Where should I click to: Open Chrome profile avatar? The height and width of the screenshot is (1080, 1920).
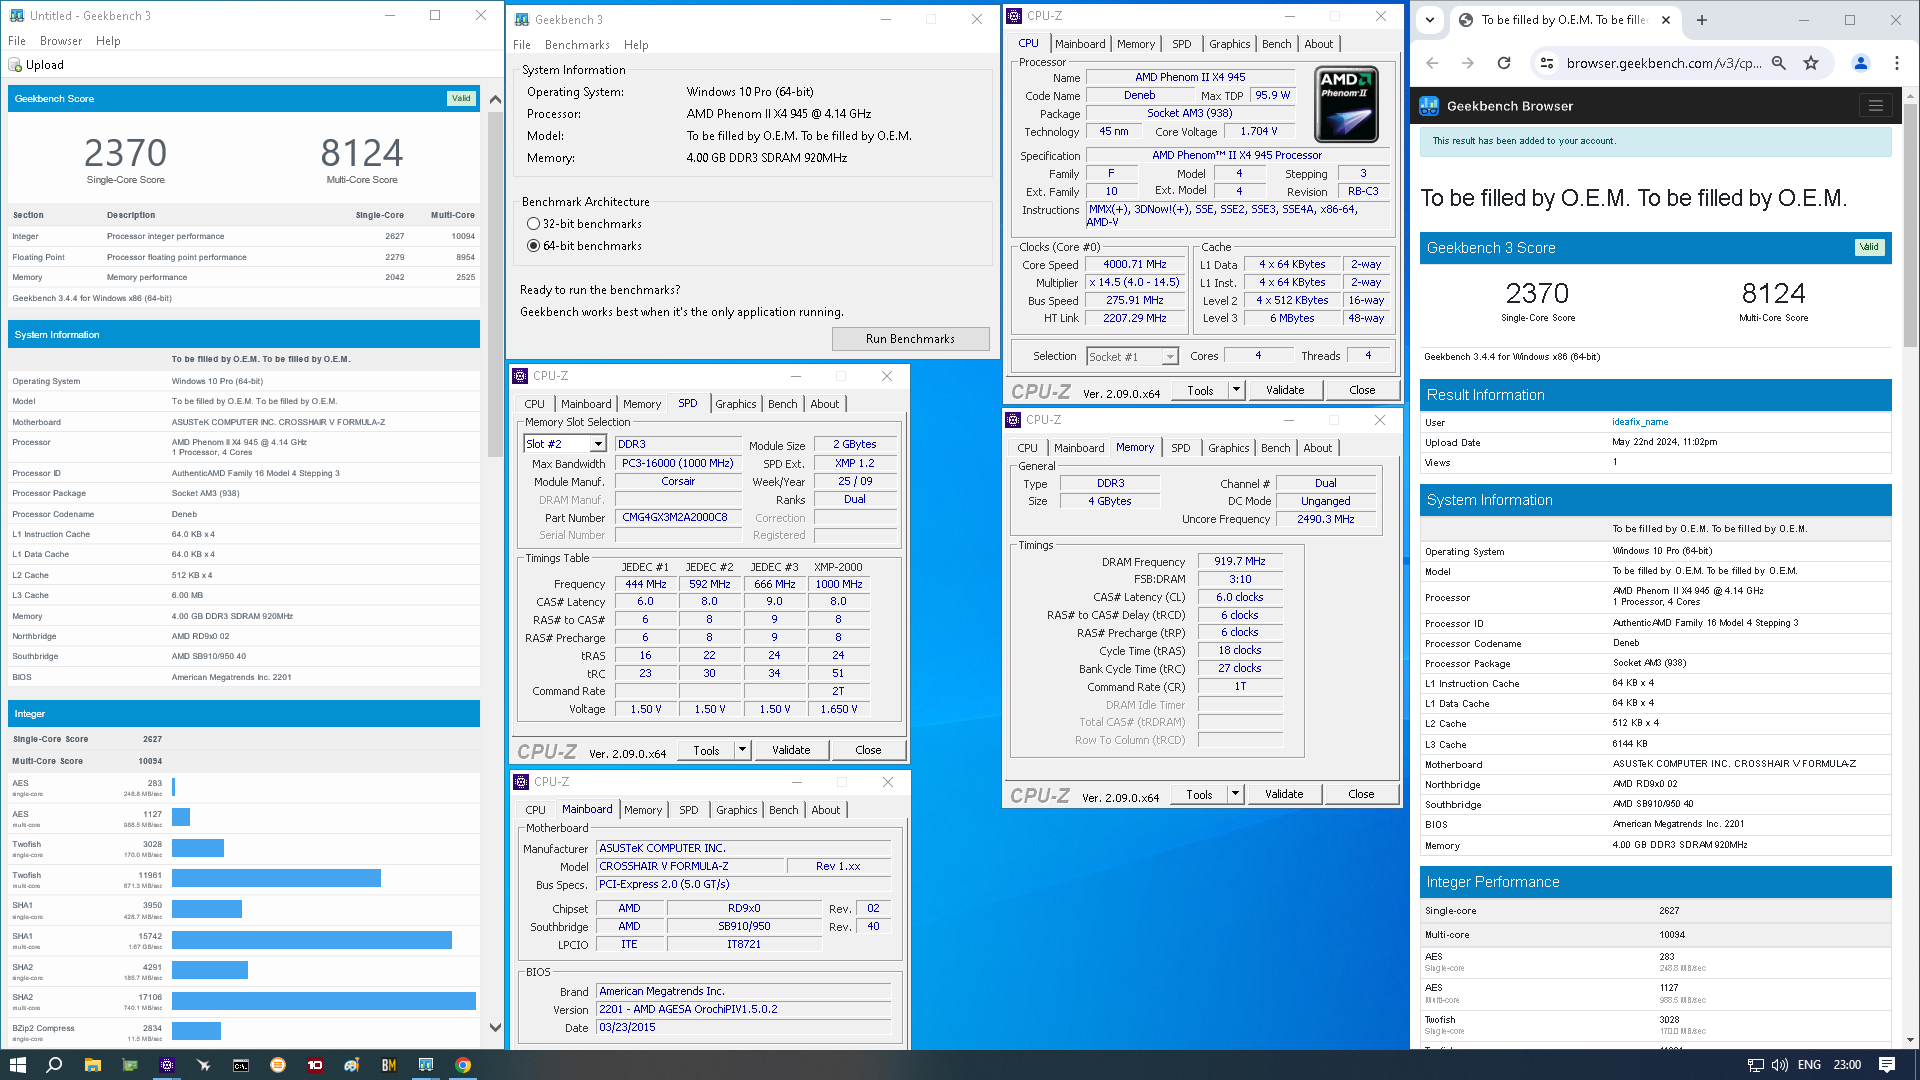(1861, 63)
